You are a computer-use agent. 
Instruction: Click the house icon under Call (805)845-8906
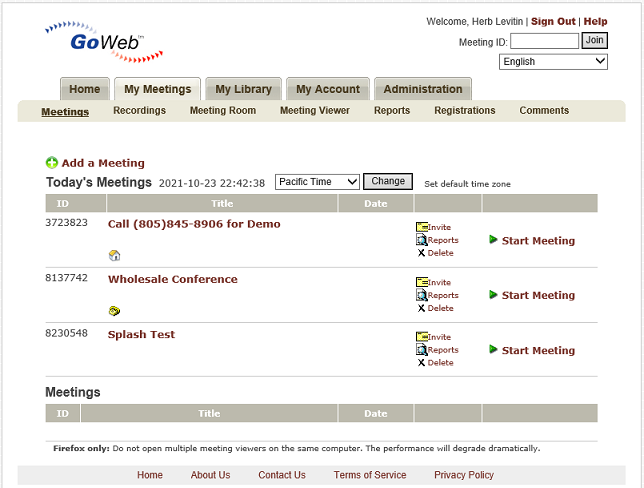click(x=114, y=255)
